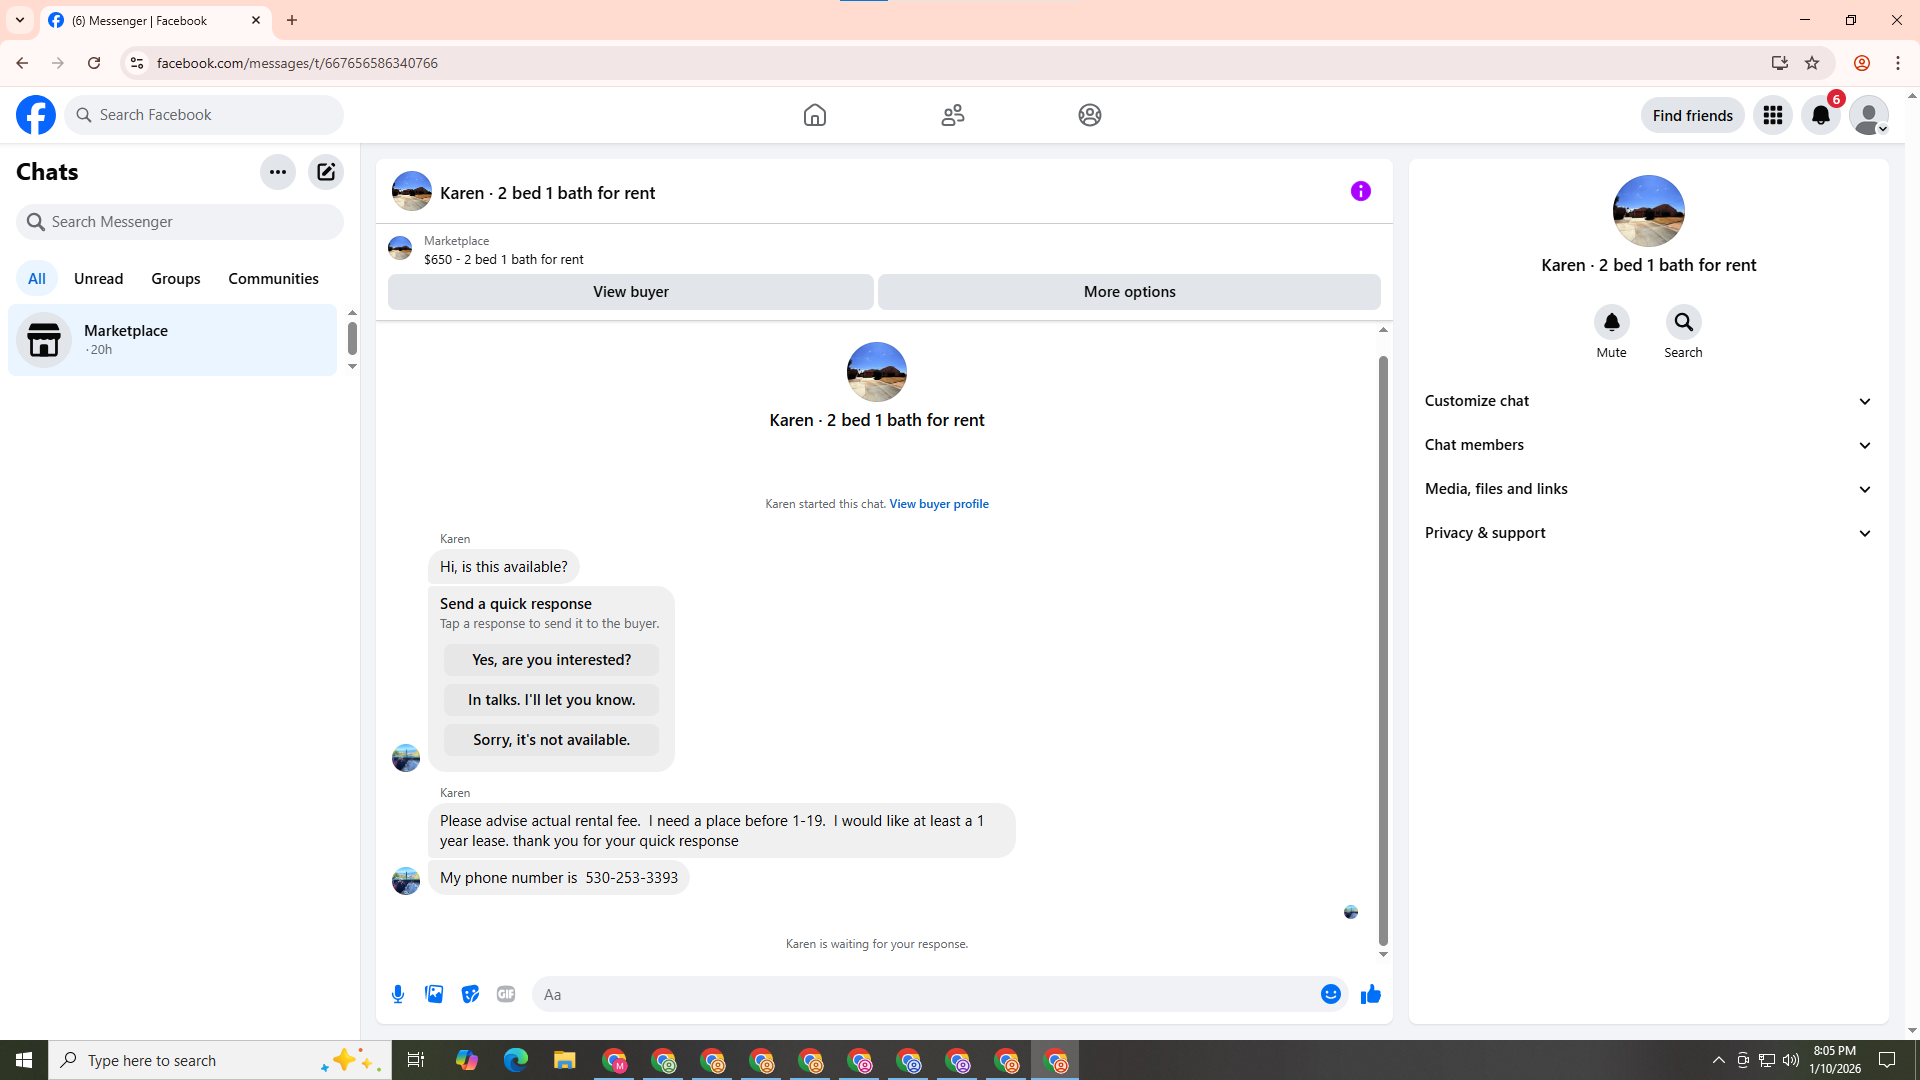Toggle the conversation information panel
Viewport: 1920px width, 1080px height.
[x=1360, y=191]
